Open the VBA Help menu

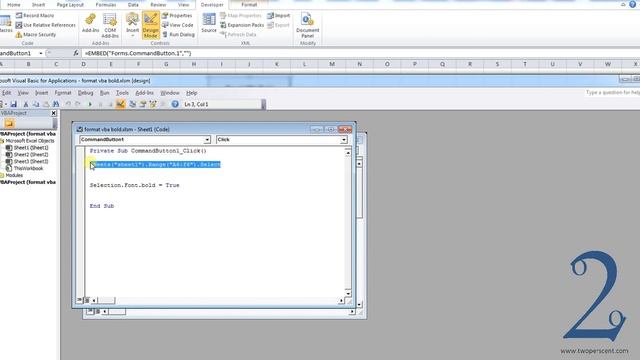(x=191, y=93)
